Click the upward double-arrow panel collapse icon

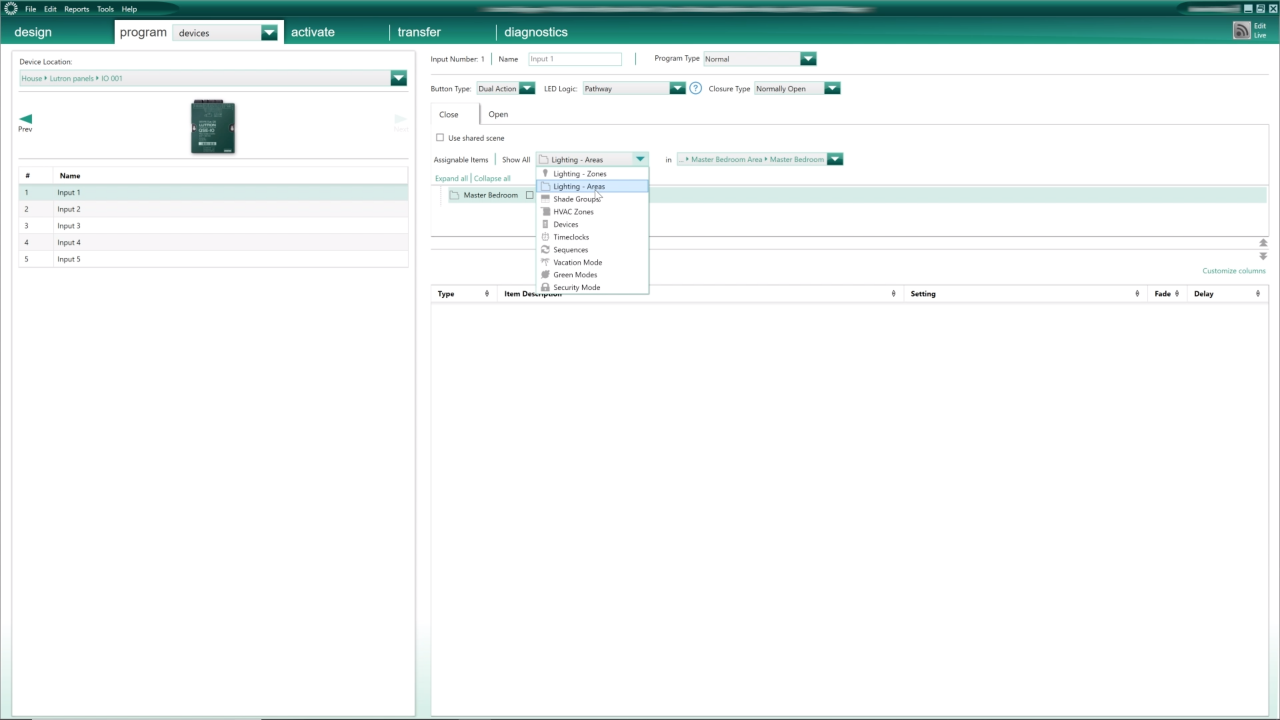[1263, 243]
